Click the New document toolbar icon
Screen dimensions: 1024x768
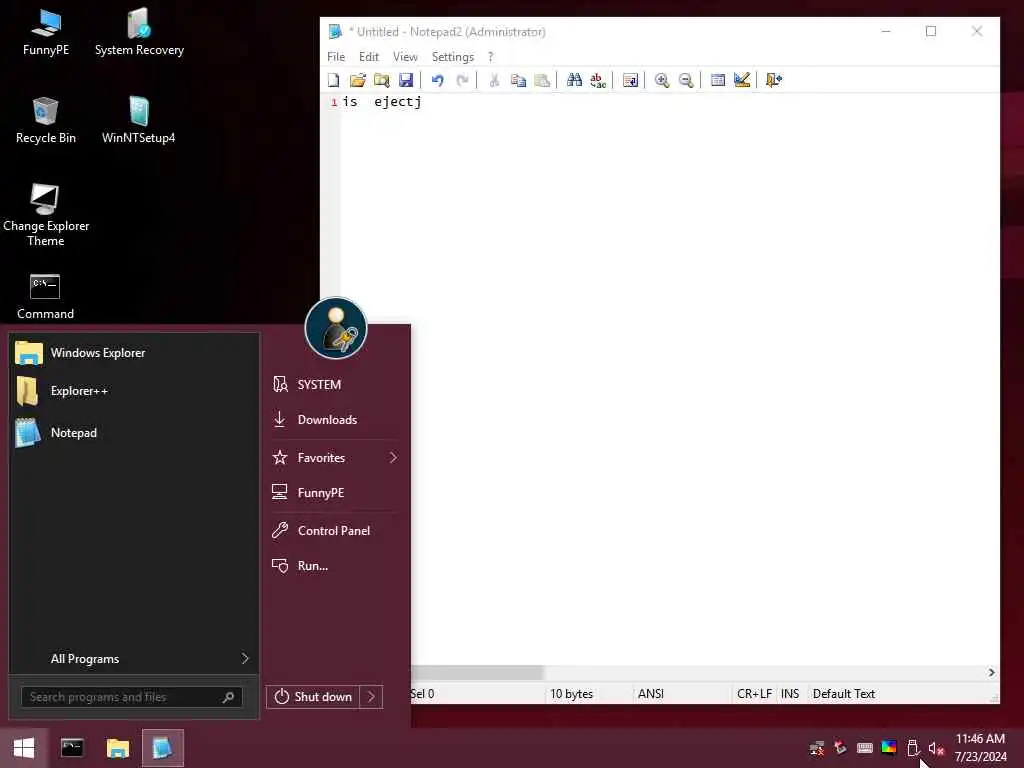(x=334, y=80)
